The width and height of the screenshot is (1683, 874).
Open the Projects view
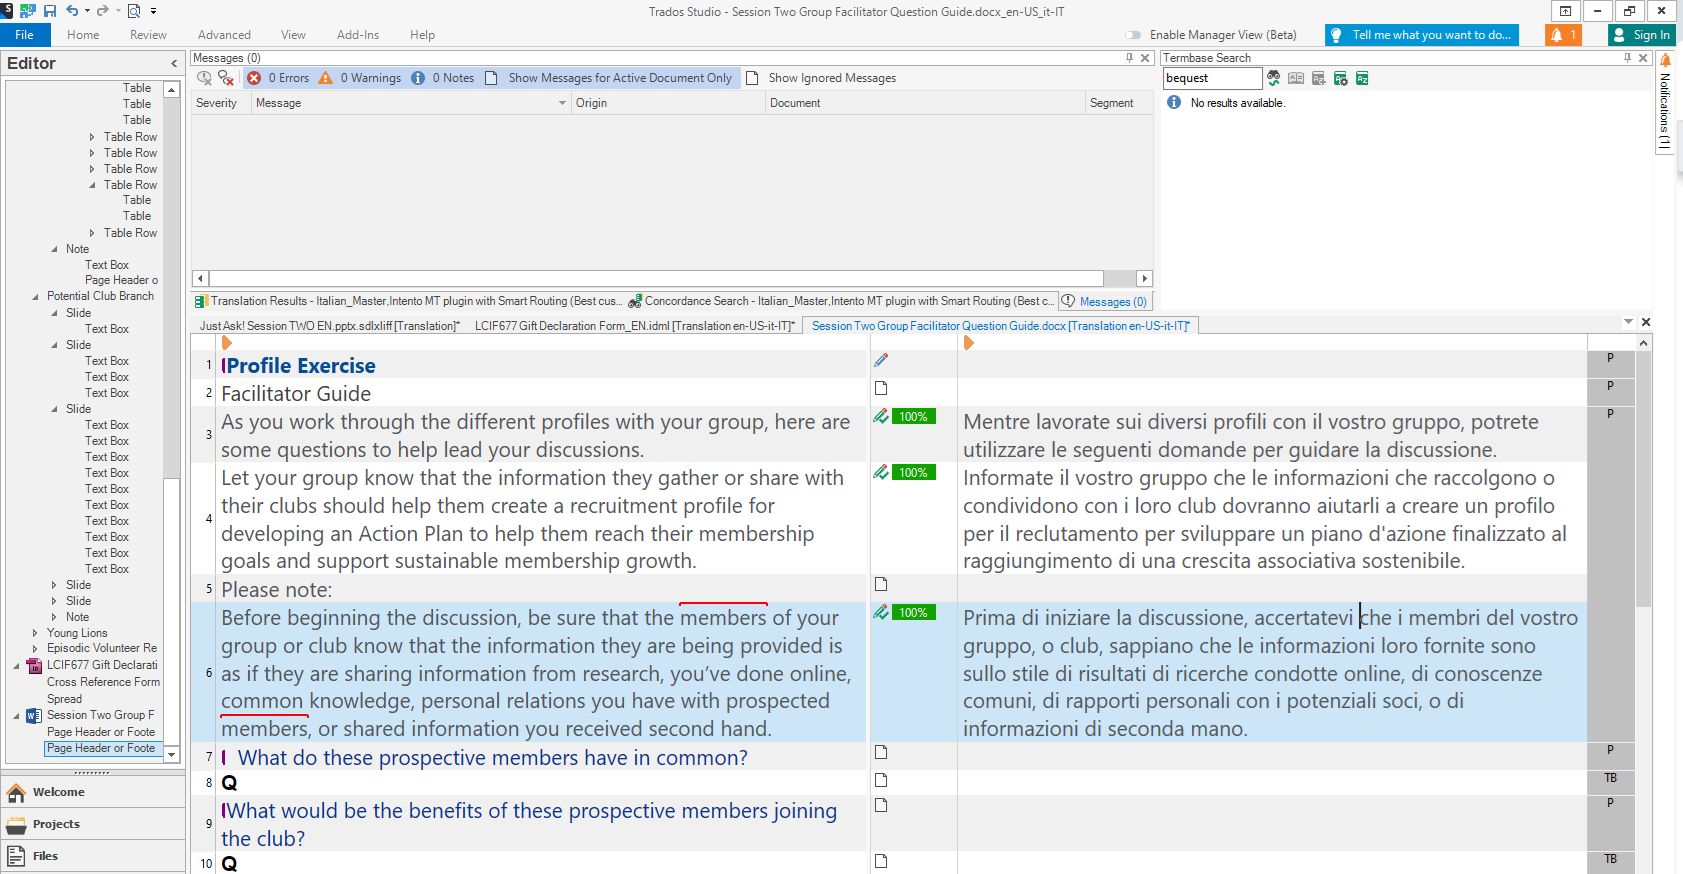point(93,824)
